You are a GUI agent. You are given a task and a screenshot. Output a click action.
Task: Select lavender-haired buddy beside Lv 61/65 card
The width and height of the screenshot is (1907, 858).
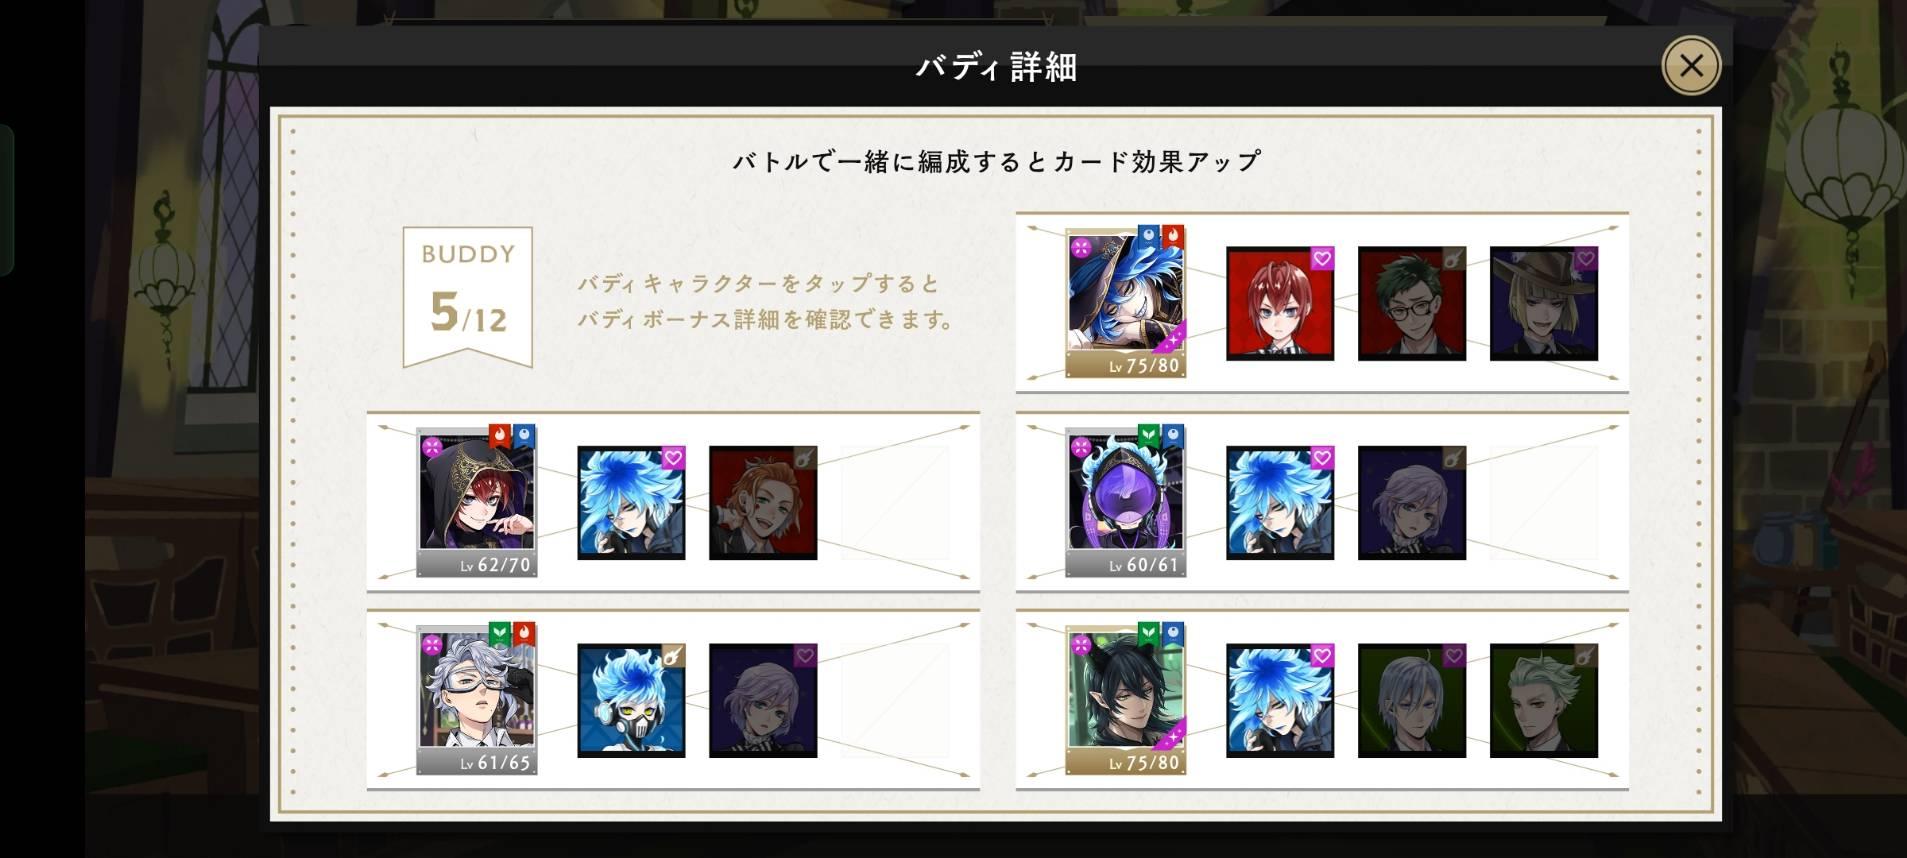point(763,701)
